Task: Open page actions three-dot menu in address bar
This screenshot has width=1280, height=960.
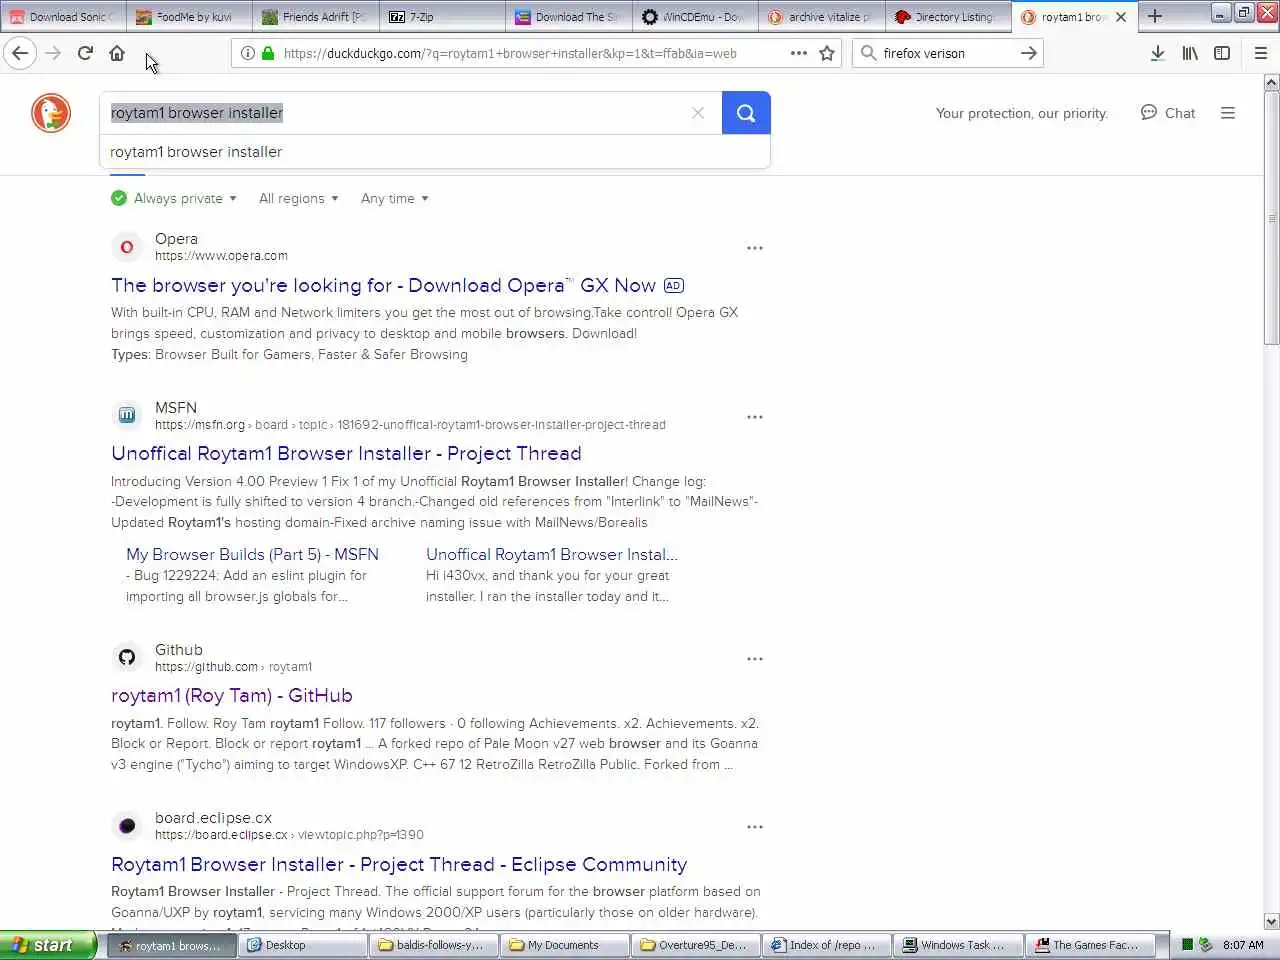Action: (x=798, y=53)
